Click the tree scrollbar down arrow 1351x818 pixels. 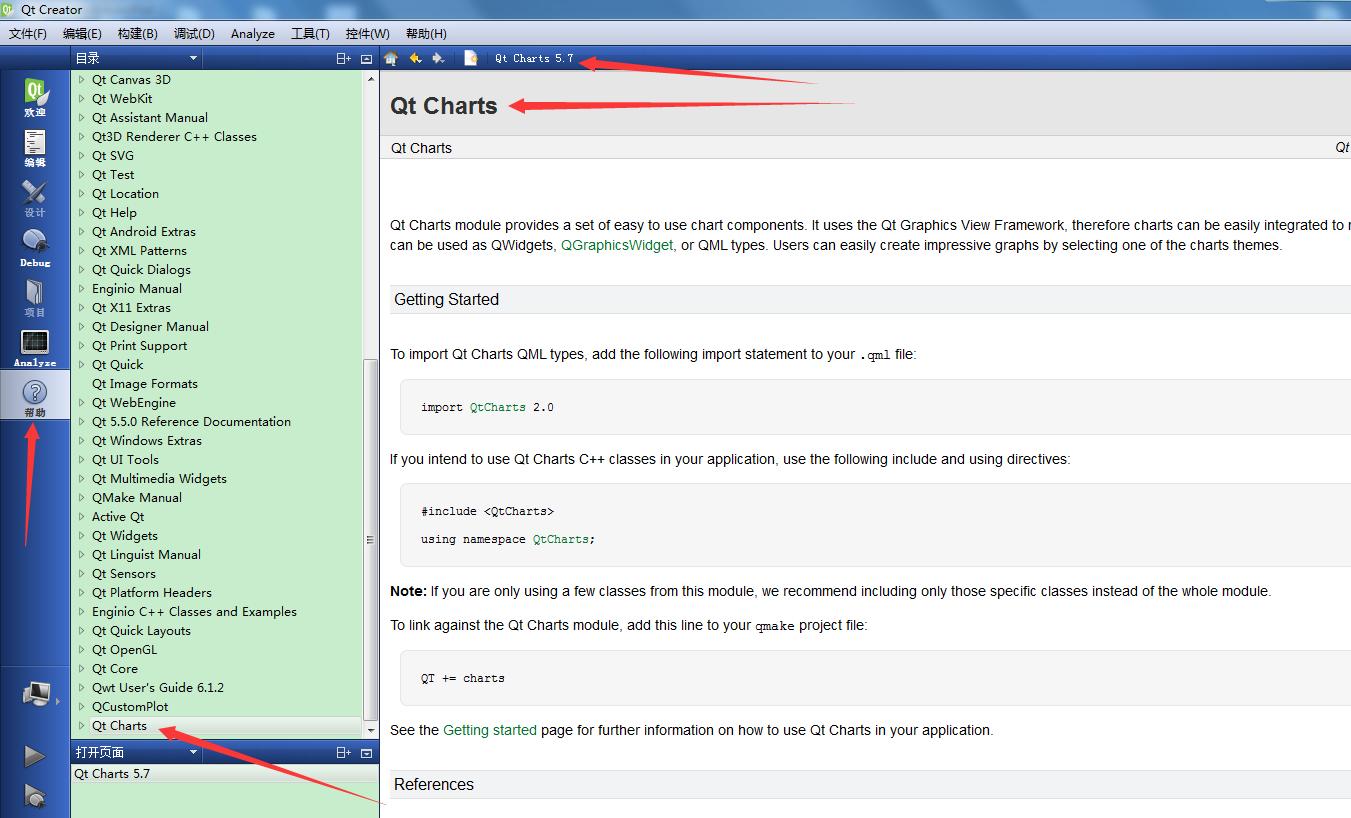tap(371, 731)
